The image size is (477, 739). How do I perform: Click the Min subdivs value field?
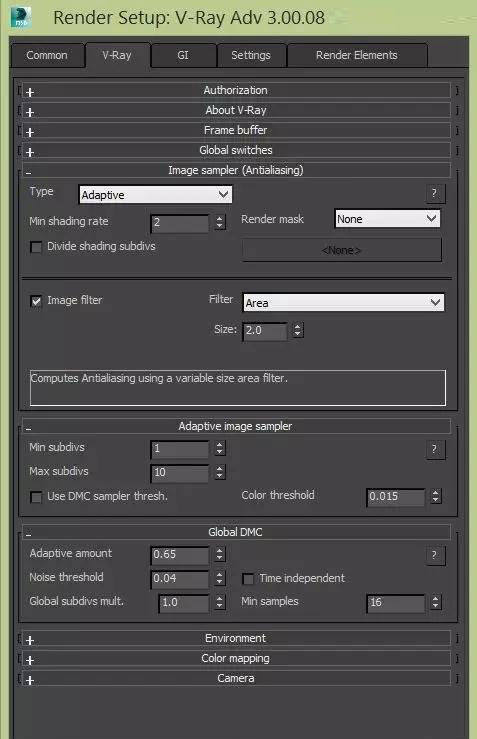180,449
